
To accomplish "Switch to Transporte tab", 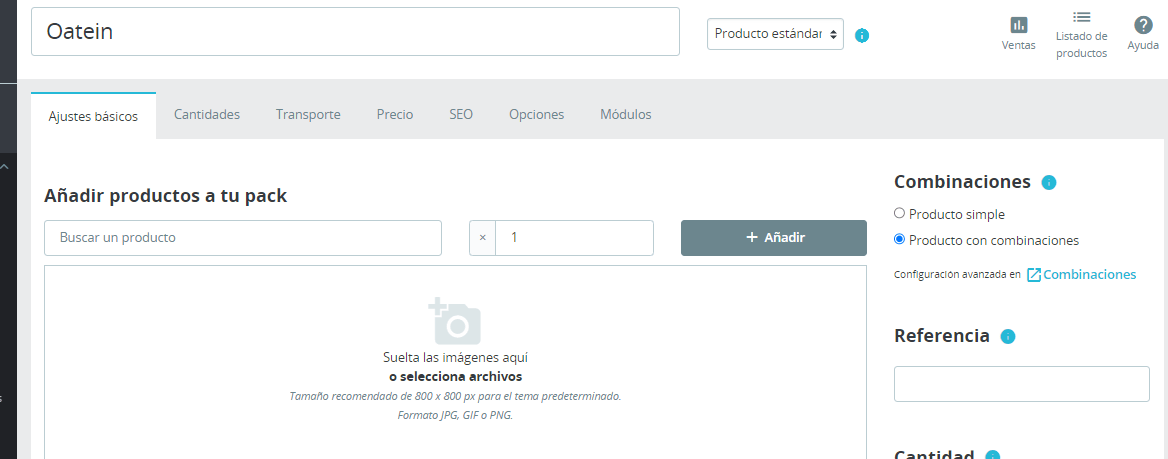I will [308, 115].
